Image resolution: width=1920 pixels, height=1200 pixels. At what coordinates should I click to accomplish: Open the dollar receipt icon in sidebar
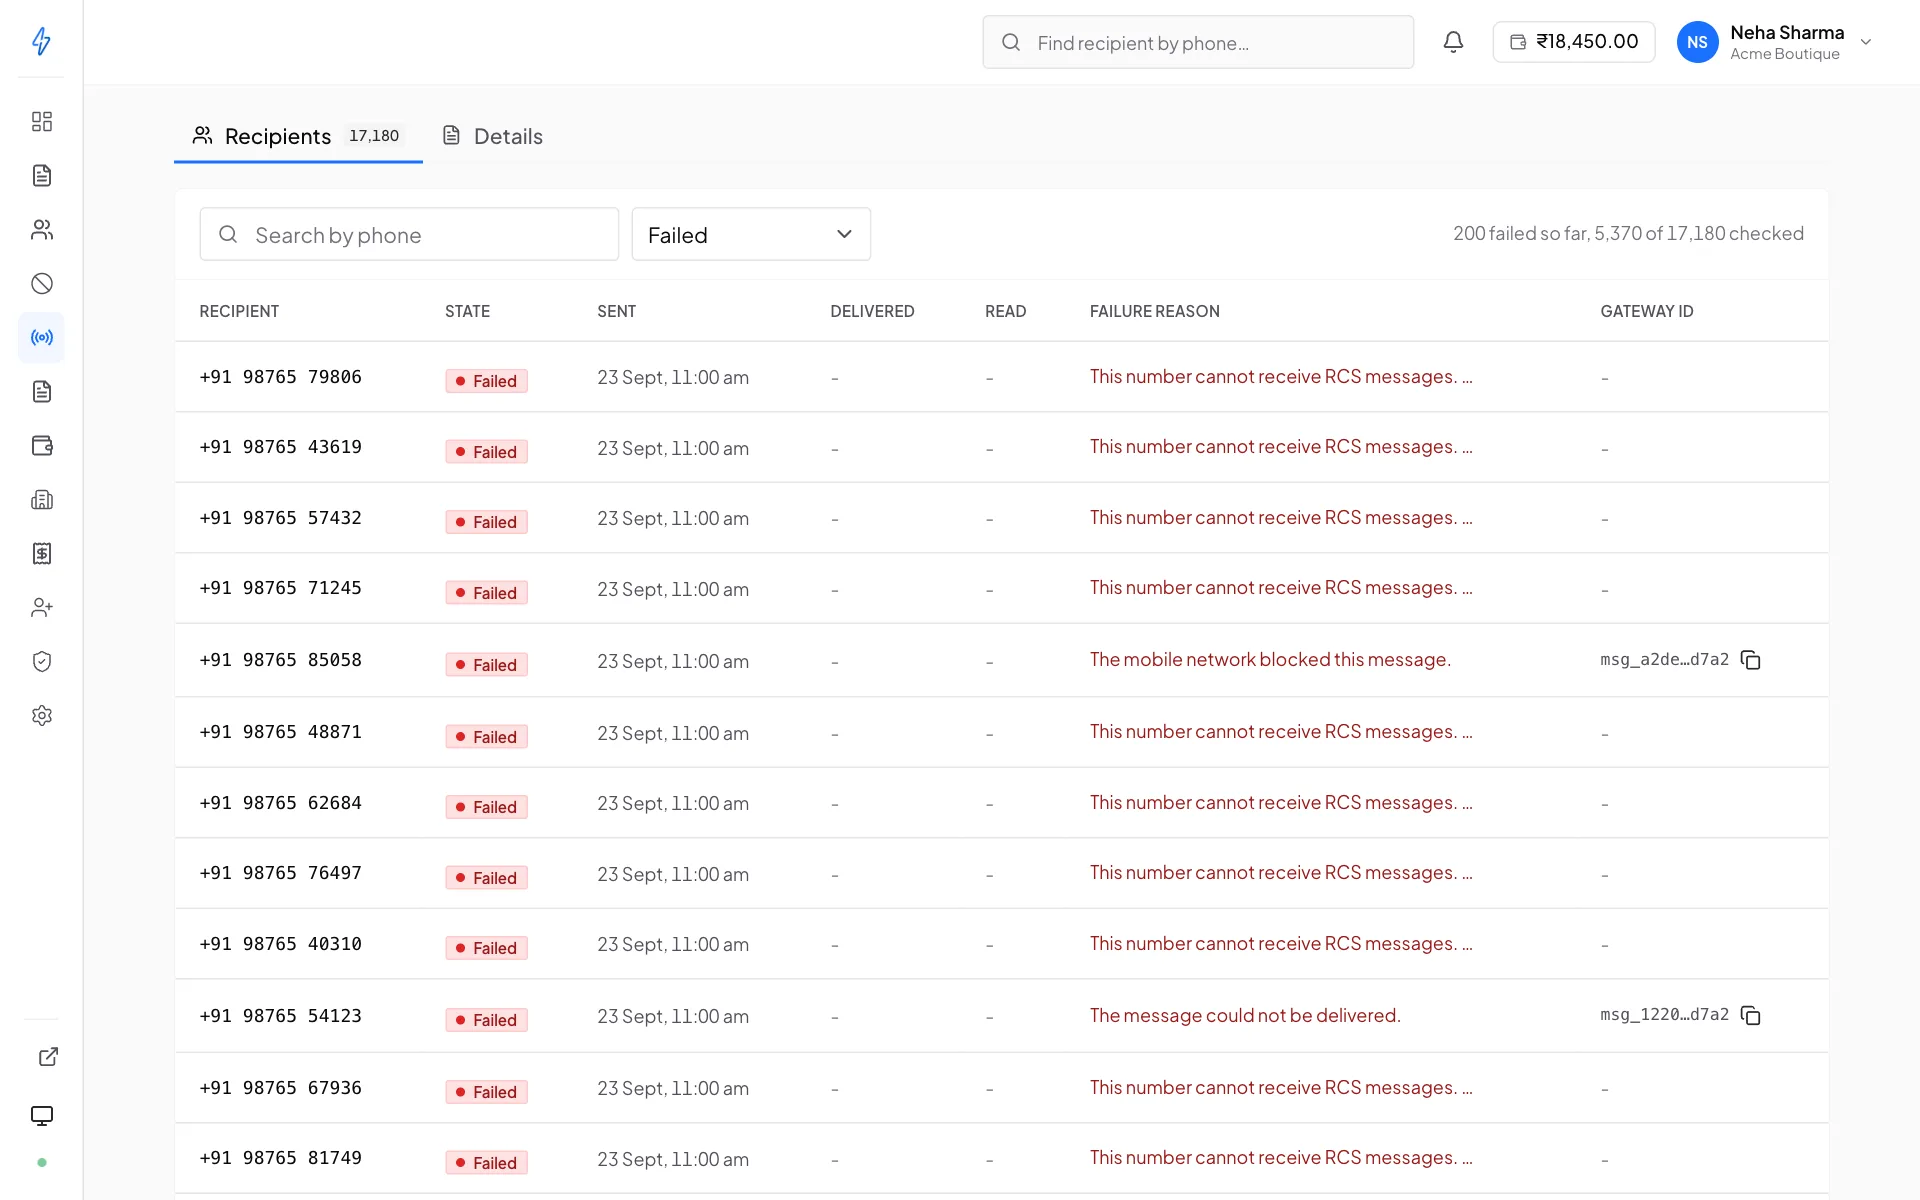(41, 554)
